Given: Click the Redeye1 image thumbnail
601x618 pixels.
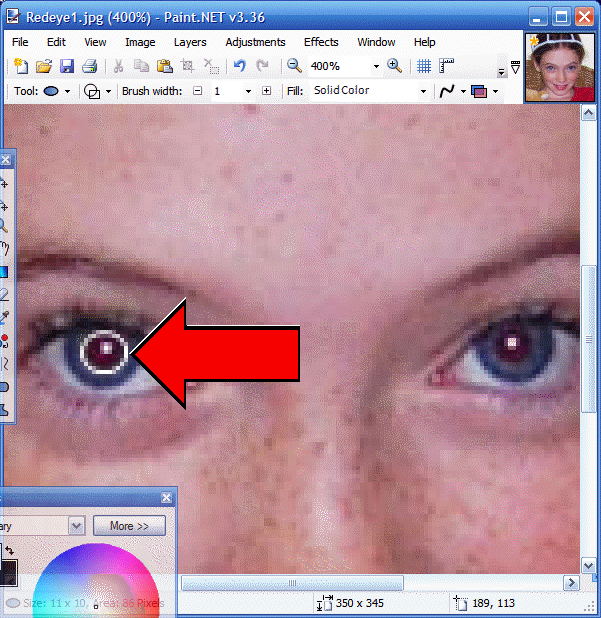Looking at the screenshot, I should [x=552, y=67].
